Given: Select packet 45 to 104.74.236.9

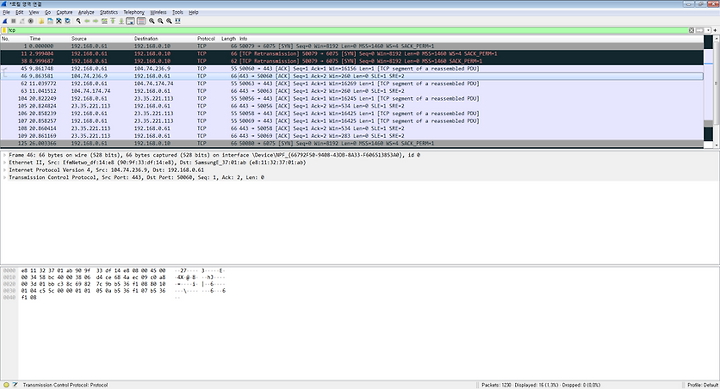Looking at the screenshot, I should [352, 69].
